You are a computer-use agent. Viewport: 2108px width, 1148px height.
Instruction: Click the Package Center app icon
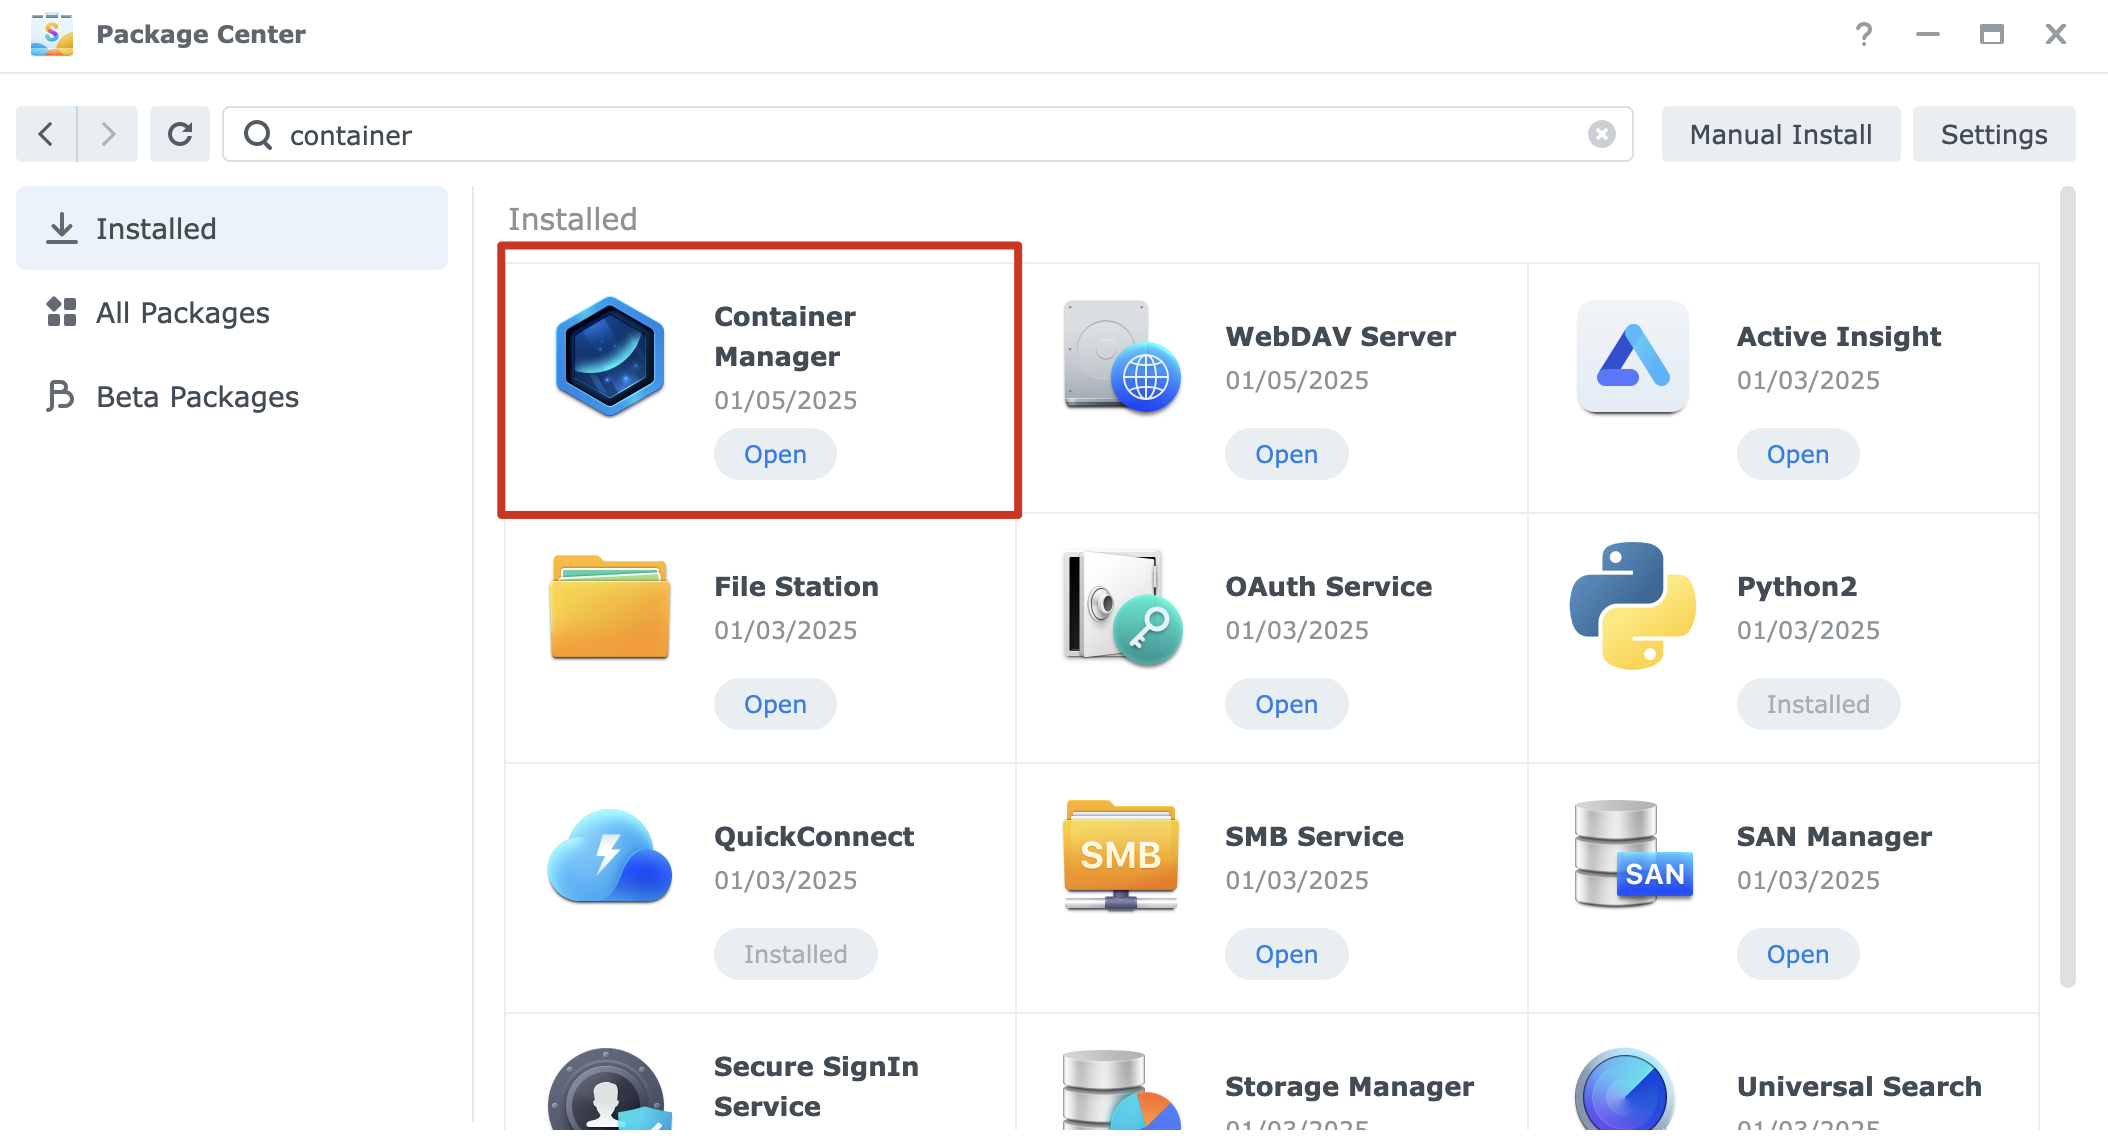[x=52, y=34]
